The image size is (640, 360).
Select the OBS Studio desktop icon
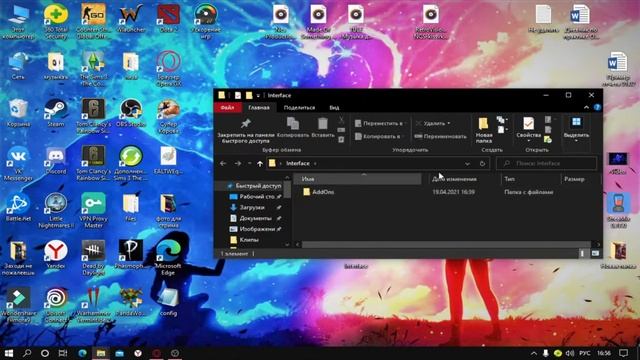[131, 113]
